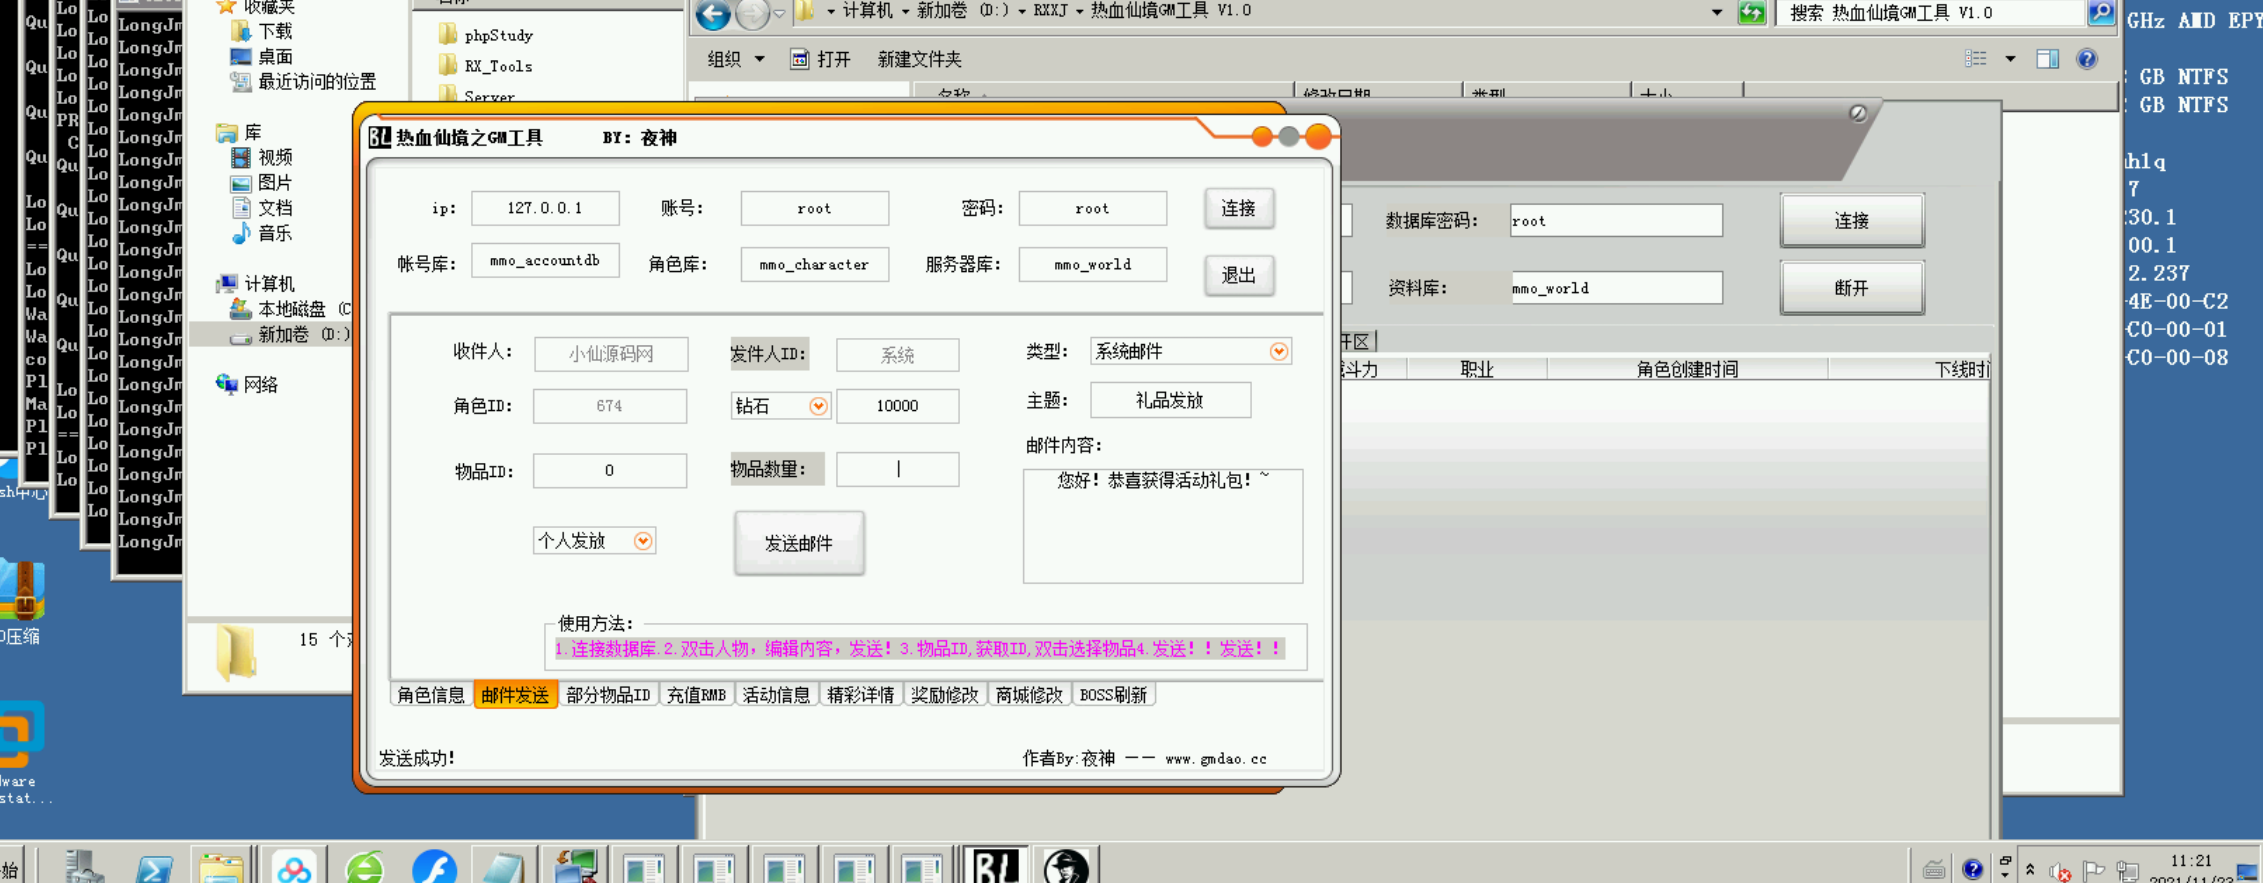The width and height of the screenshot is (2263, 883).
Task: Open the blue Flash icon on taskbar
Action: point(434,868)
